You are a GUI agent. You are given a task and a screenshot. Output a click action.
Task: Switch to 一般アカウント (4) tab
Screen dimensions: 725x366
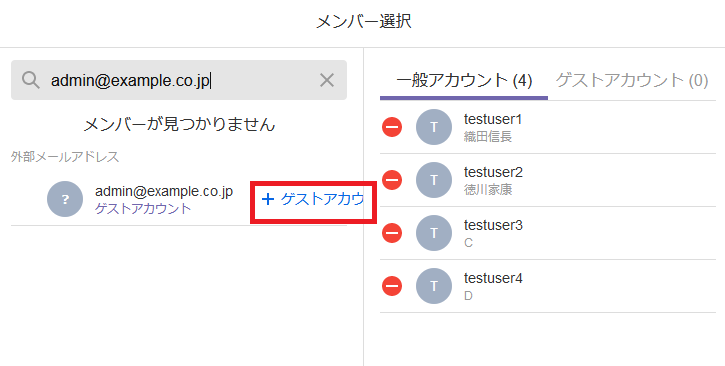pyautogui.click(x=464, y=81)
